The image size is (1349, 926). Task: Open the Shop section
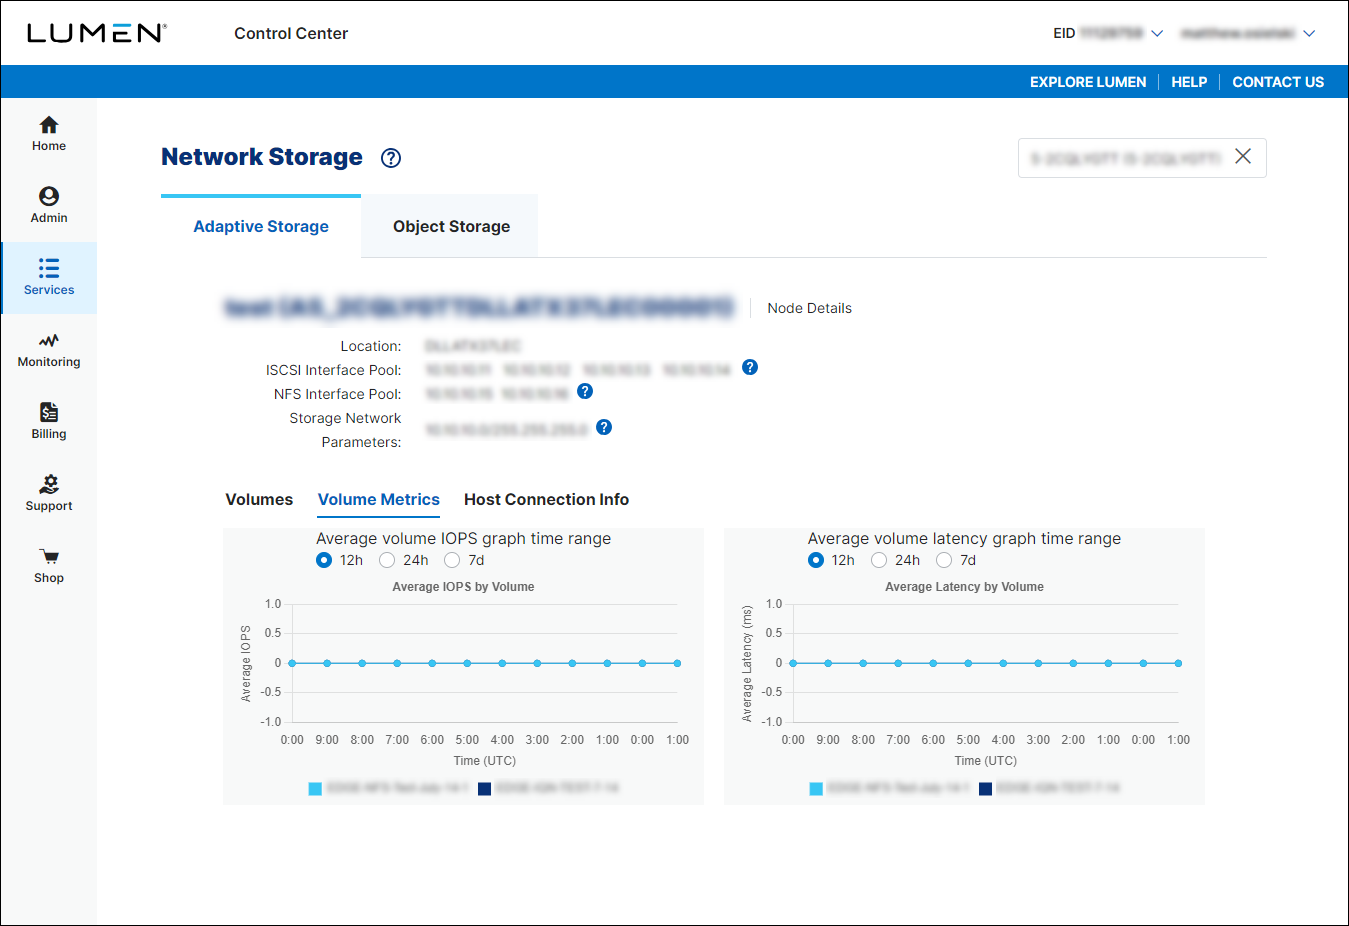[x=49, y=566]
